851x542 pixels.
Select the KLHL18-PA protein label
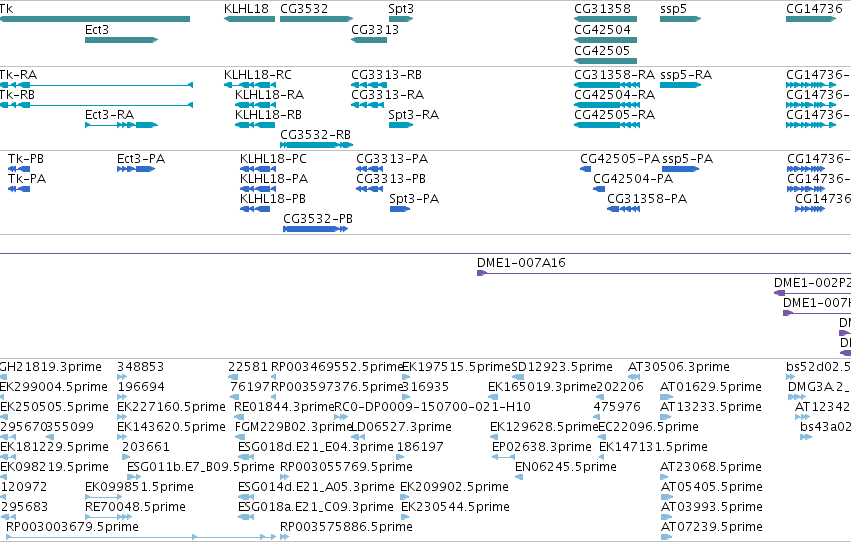[274, 179]
